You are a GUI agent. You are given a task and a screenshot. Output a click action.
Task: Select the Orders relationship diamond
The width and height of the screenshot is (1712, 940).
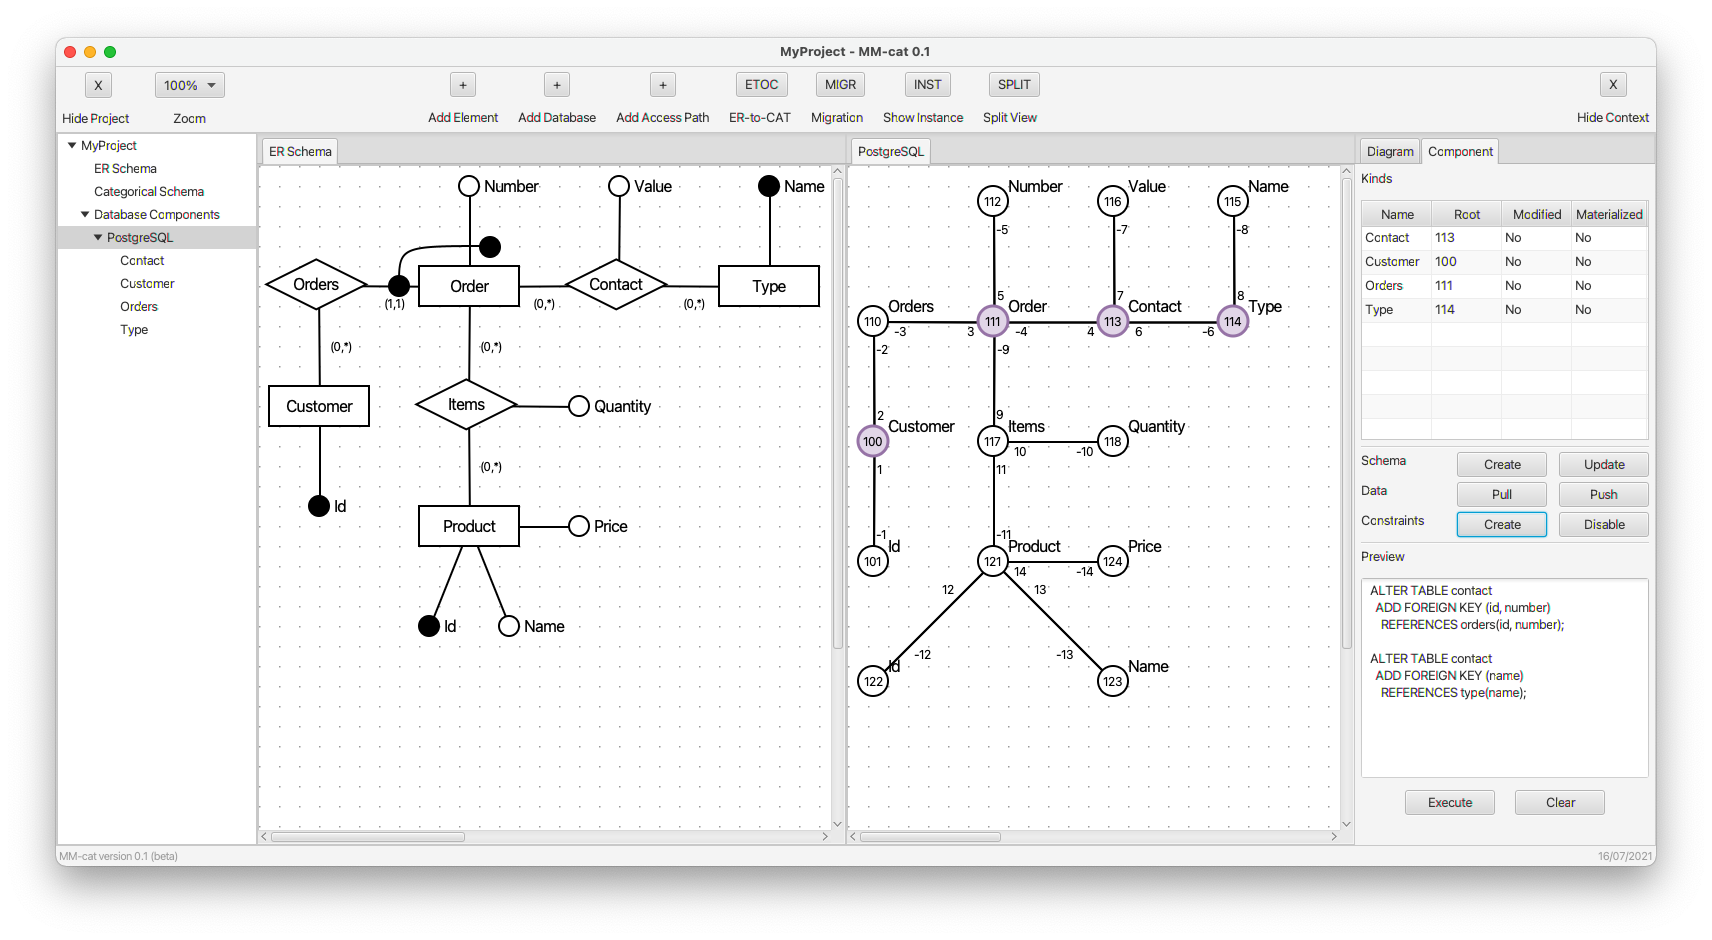click(316, 285)
